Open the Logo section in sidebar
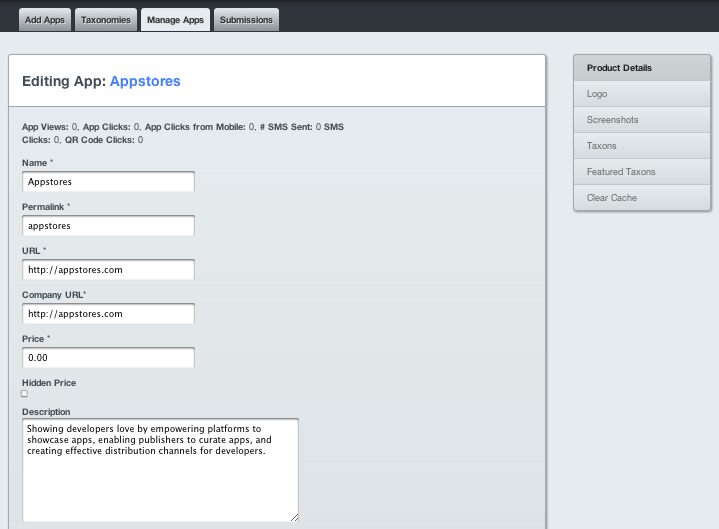The height and width of the screenshot is (529, 719). (x=642, y=94)
